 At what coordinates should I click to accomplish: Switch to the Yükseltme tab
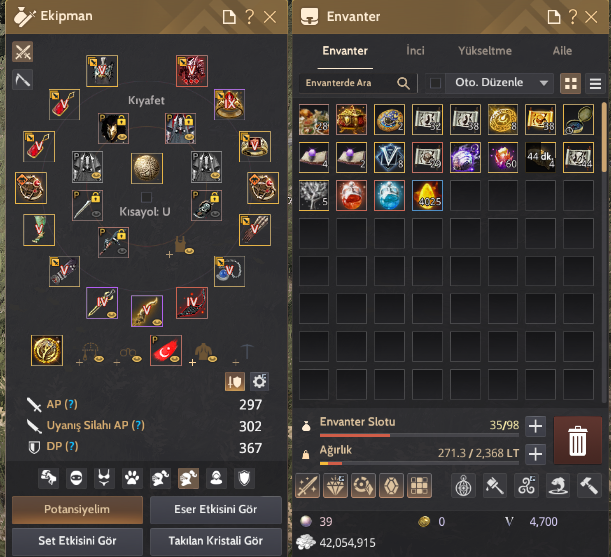coord(485,51)
